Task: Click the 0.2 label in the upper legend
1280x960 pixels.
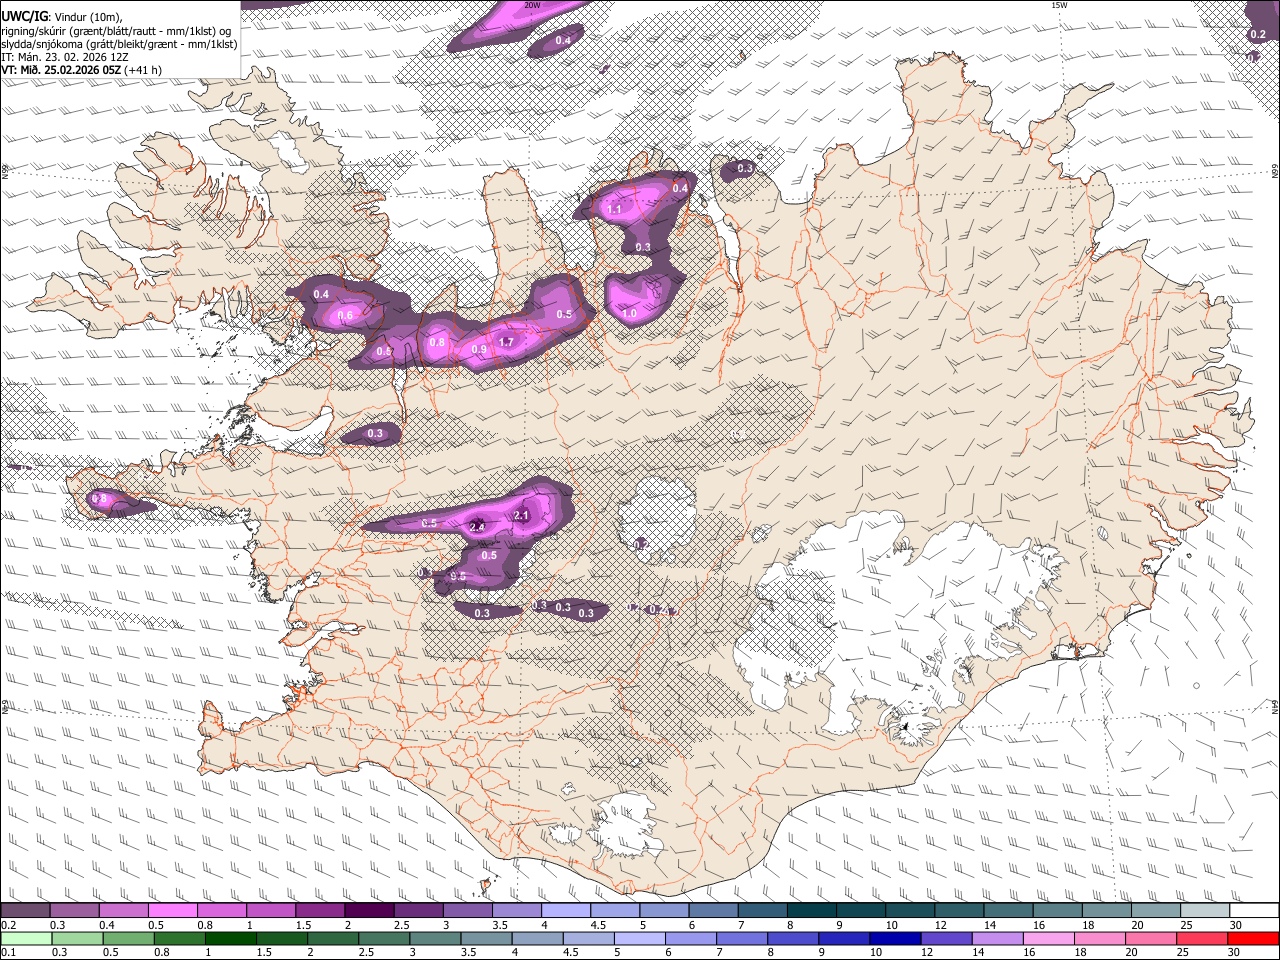Action: click(x=9, y=925)
